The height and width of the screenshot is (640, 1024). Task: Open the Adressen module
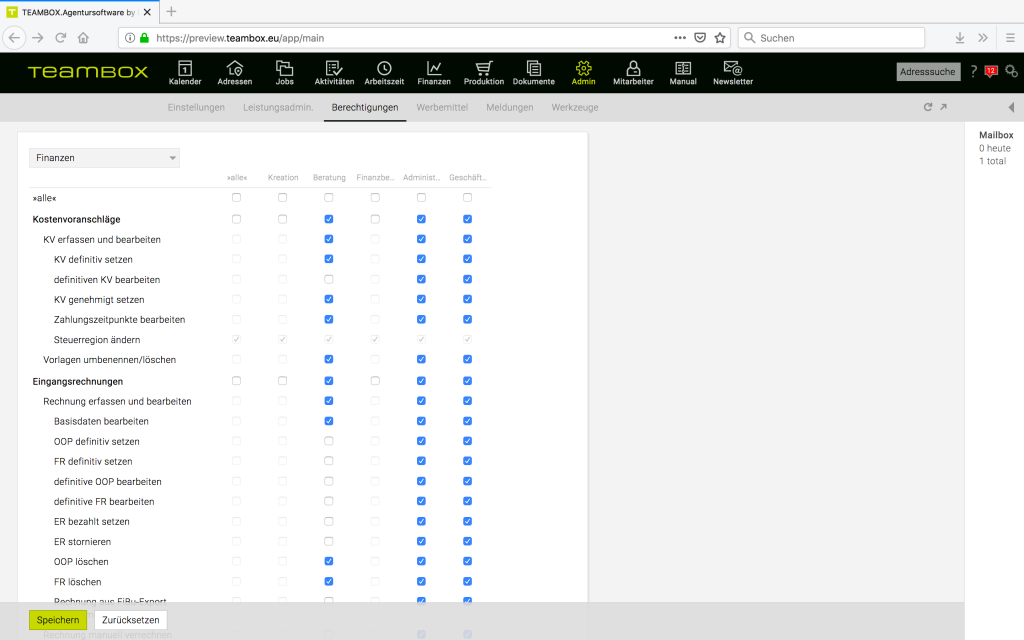pyautogui.click(x=234, y=72)
